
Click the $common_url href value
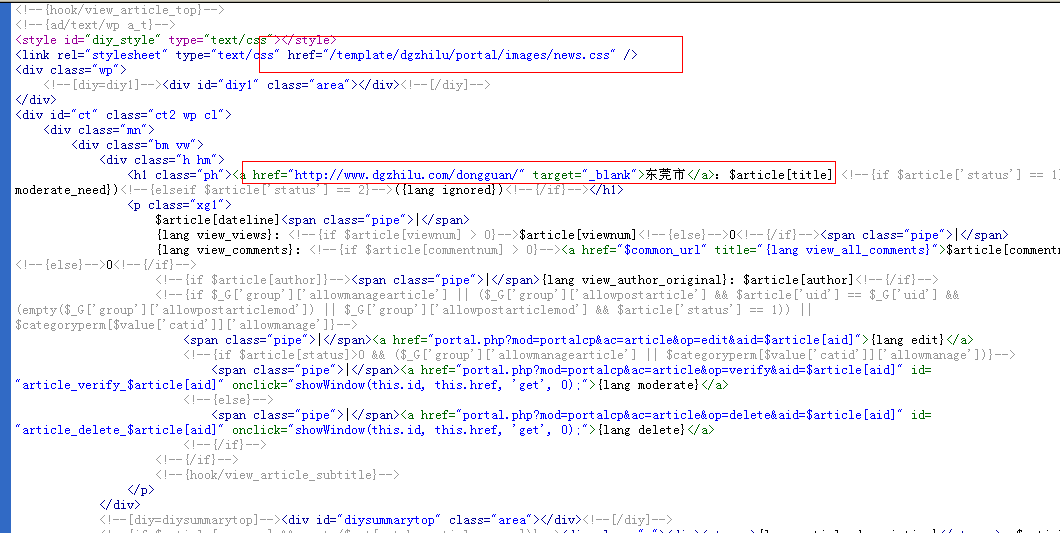point(665,250)
